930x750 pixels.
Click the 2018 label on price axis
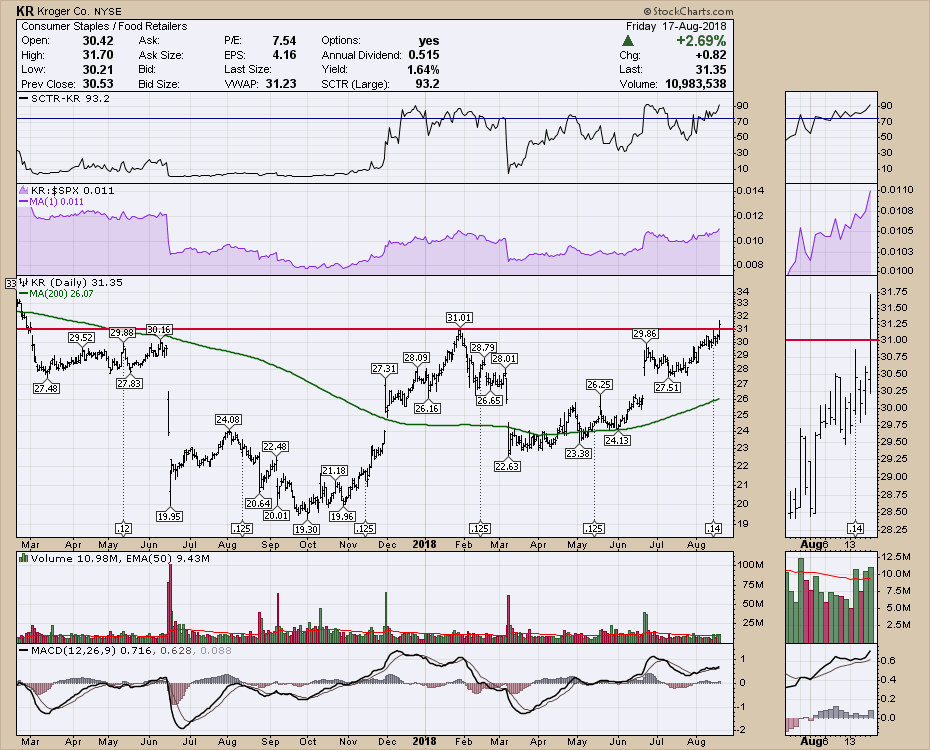(x=425, y=544)
